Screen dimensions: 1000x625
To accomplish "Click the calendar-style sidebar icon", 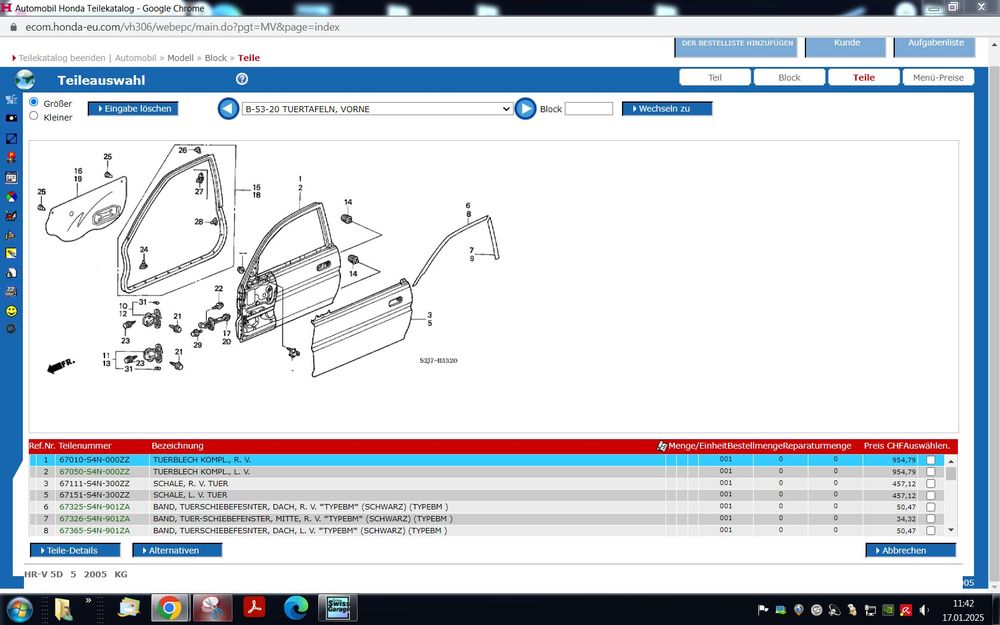I will [11, 177].
